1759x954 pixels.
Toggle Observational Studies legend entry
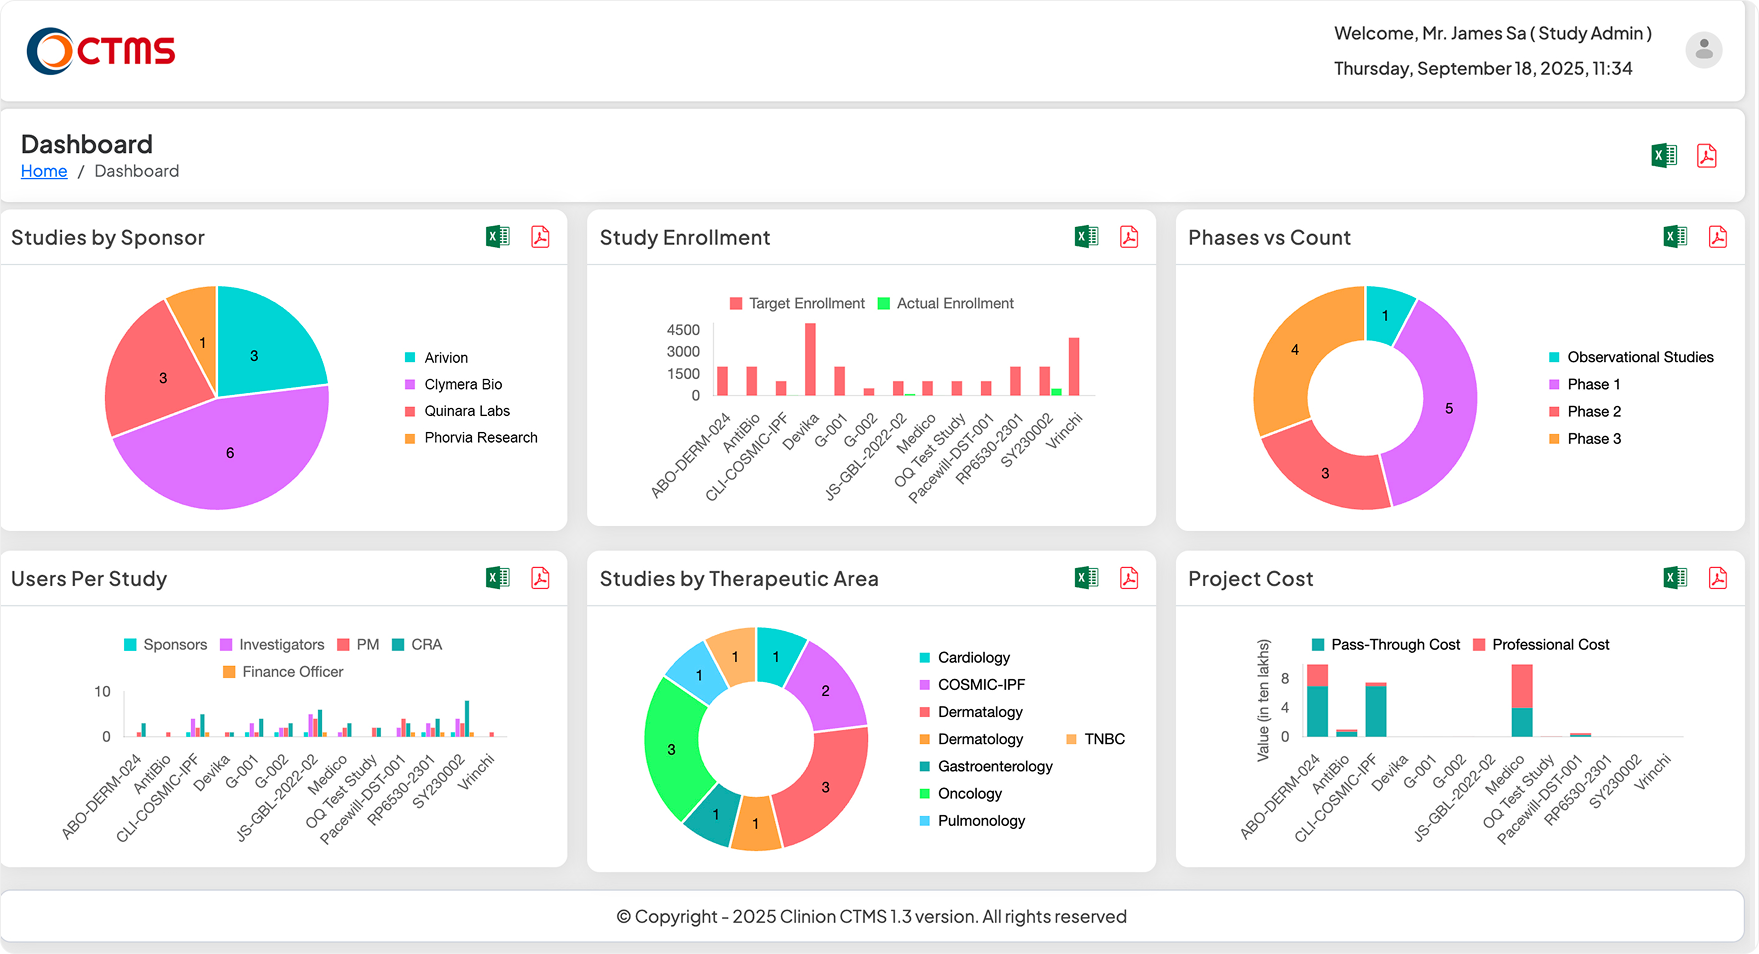(x=1631, y=357)
